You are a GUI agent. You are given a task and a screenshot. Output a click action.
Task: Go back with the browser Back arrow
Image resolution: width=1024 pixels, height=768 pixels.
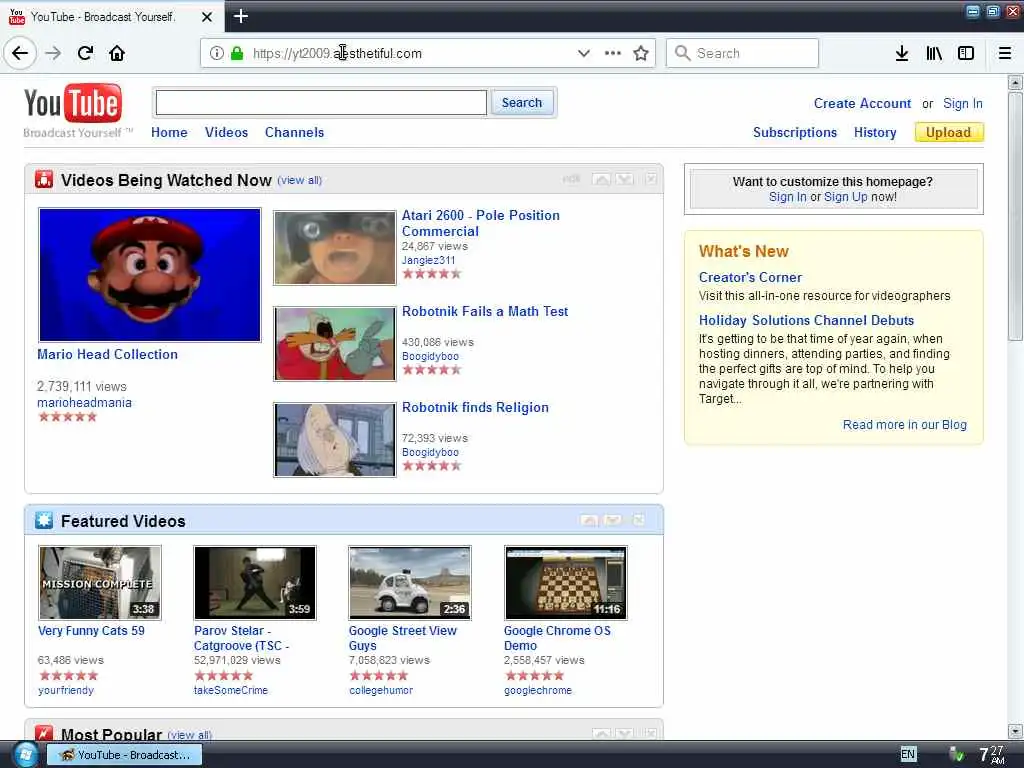(20, 53)
